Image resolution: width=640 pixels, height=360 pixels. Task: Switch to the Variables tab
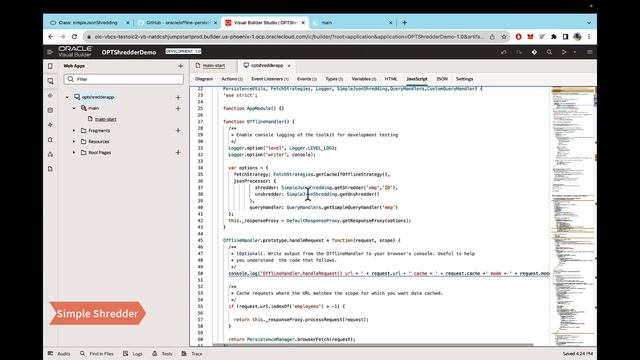click(364, 79)
